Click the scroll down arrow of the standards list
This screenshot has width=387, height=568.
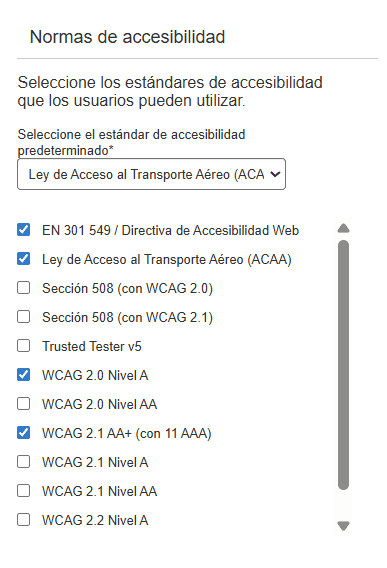point(343,526)
